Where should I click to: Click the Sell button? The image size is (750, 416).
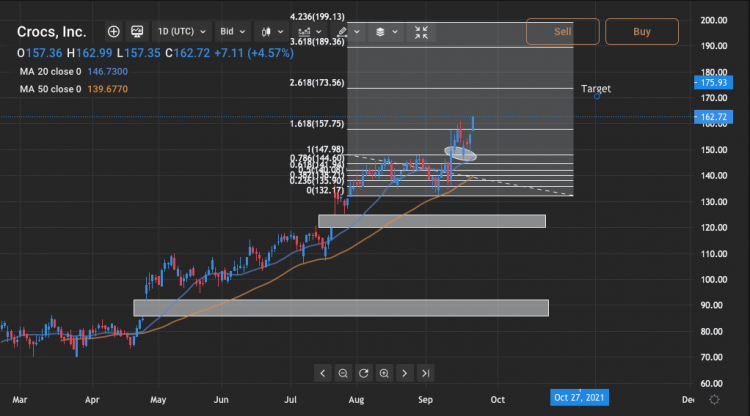click(562, 32)
